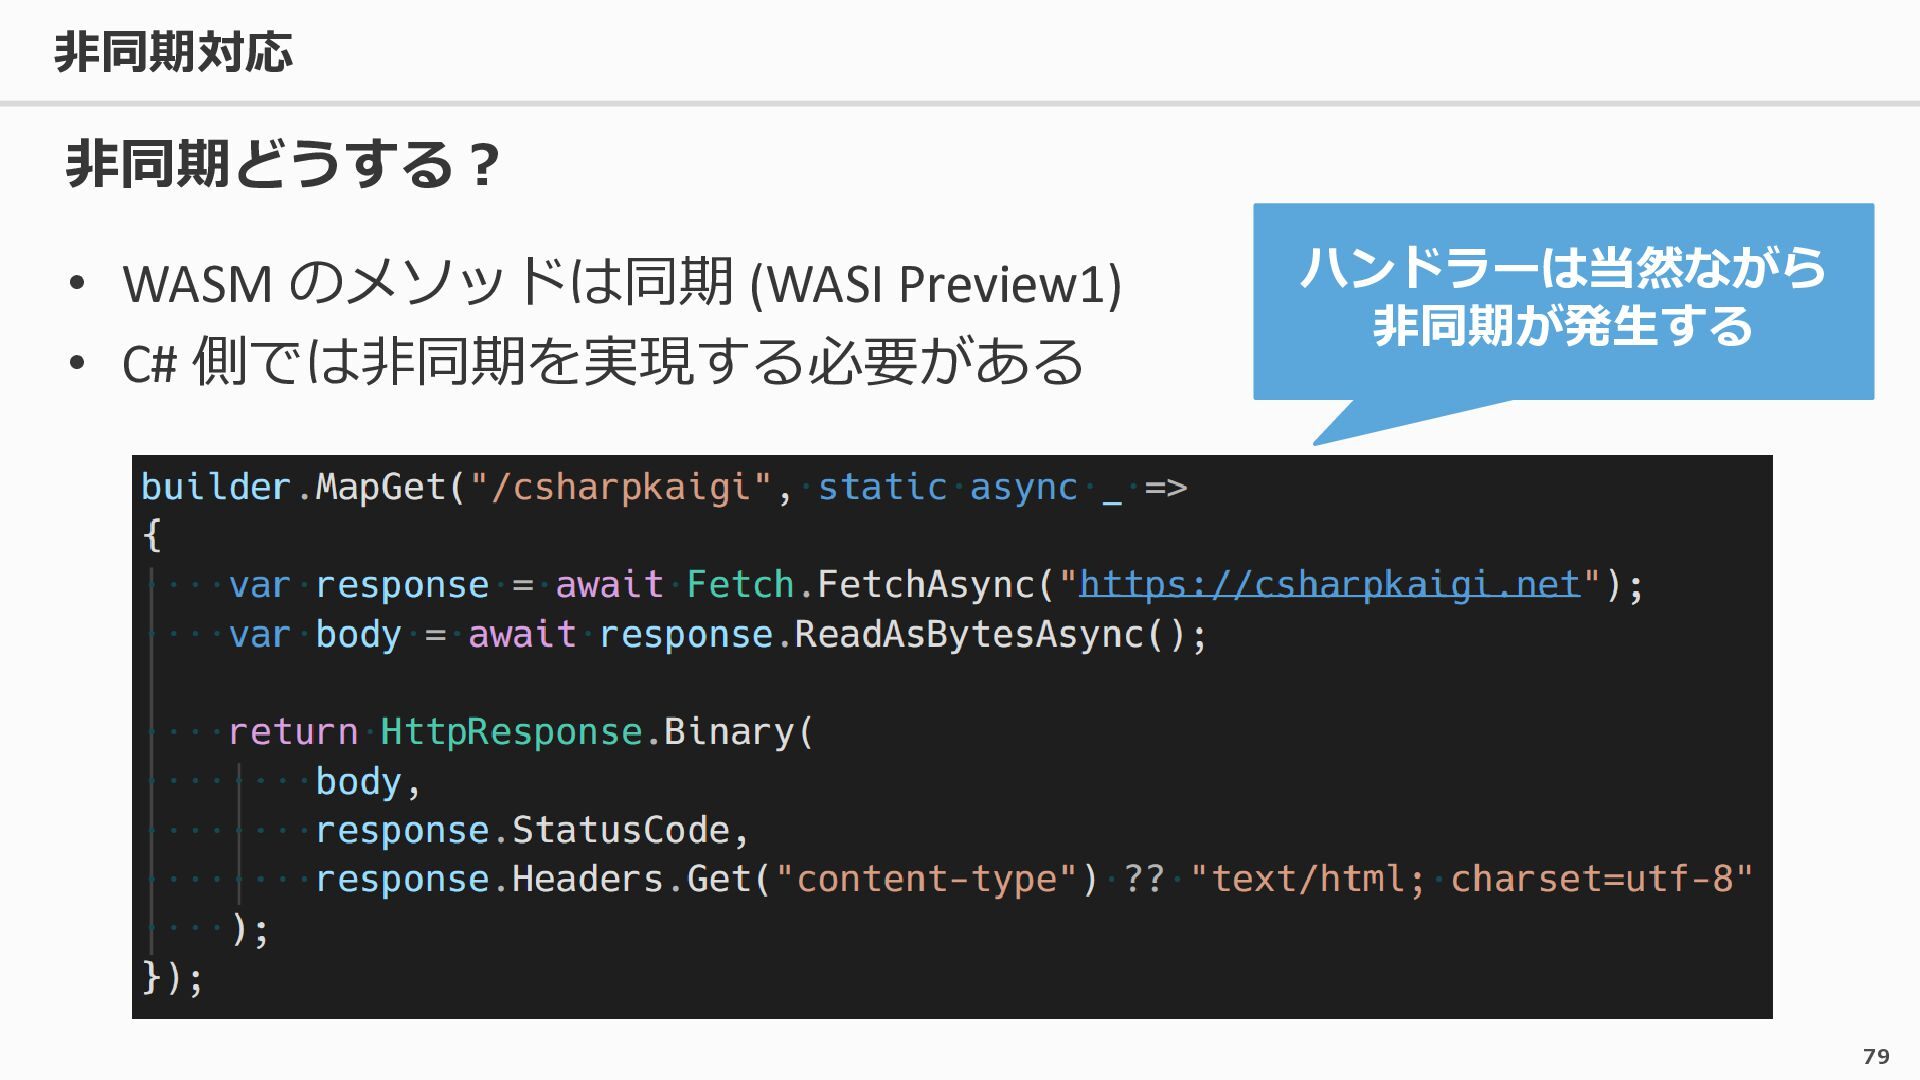Click Fetch.FetchAsync call in the code
1920x1080 pixels.
click(860, 584)
